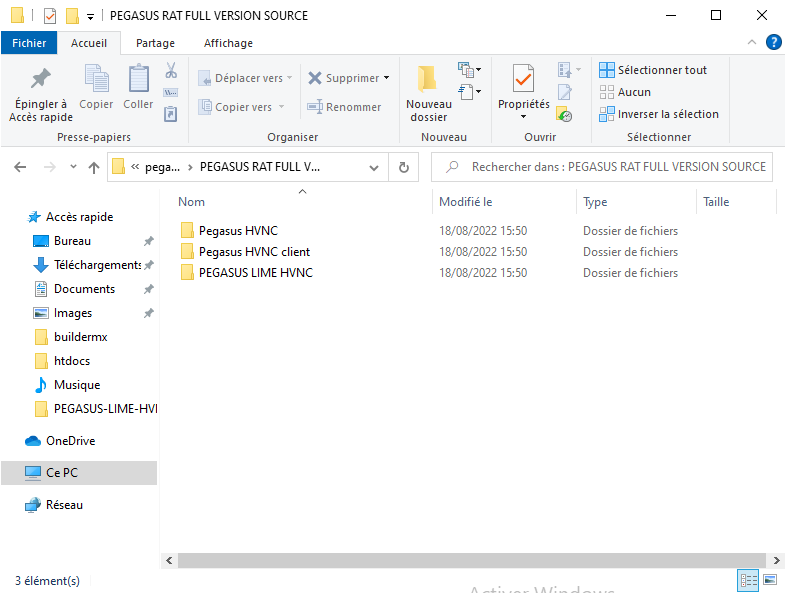Click the pega... breadcrumb segment
Image resolution: width=786 pixels, height=593 pixels.
(x=162, y=167)
